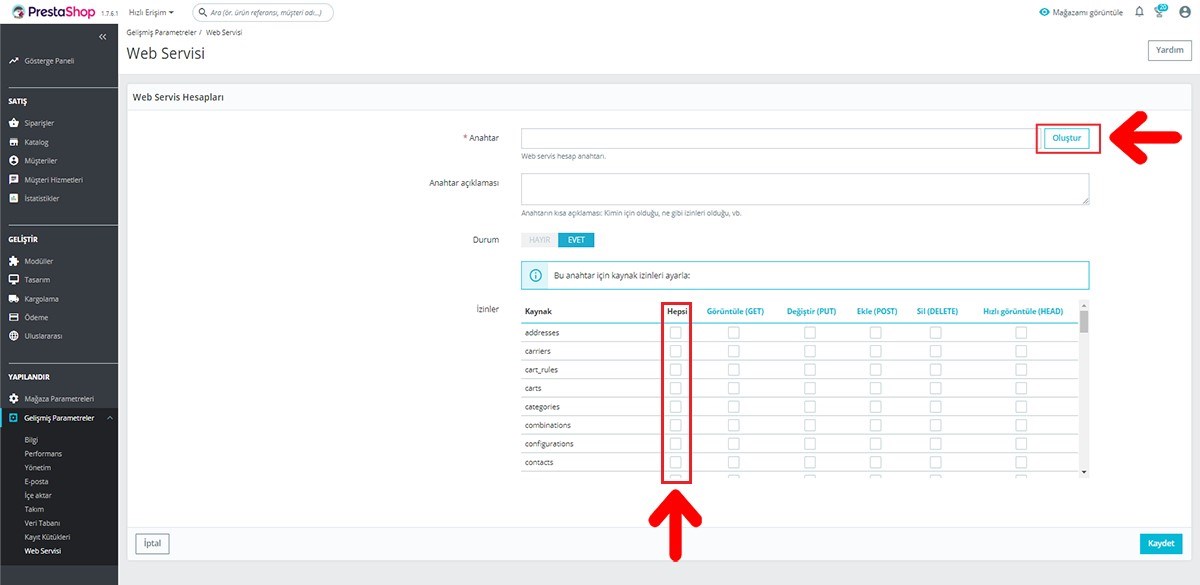Collapse the Gelişmiş Parametreleri submenu chevron
The height and width of the screenshot is (585, 1200).
(x=108, y=418)
